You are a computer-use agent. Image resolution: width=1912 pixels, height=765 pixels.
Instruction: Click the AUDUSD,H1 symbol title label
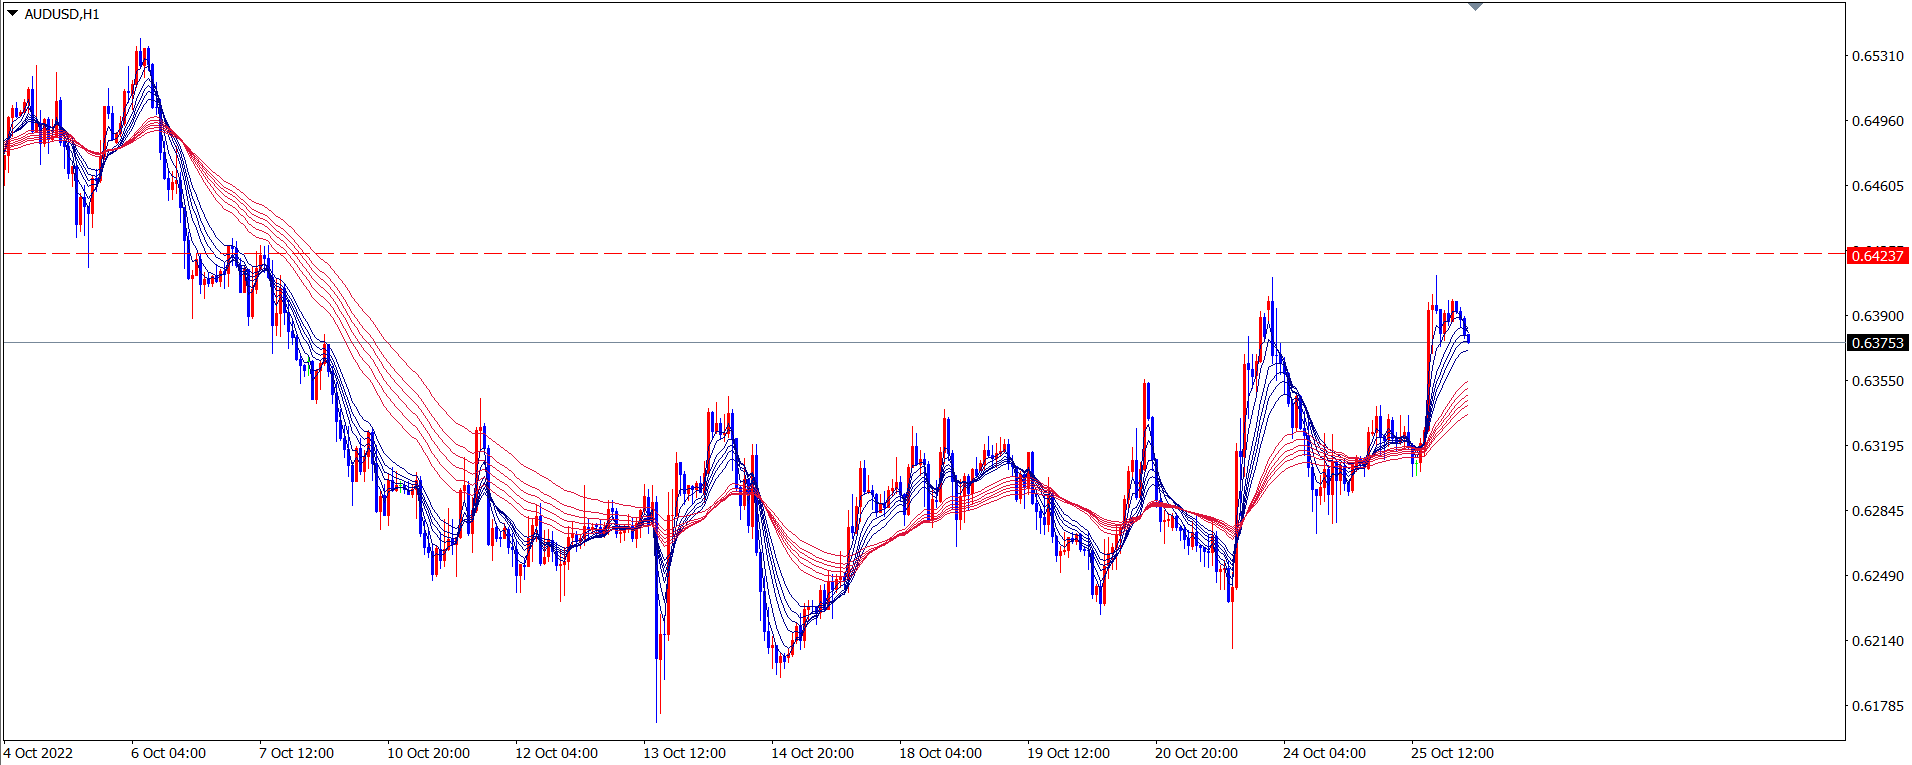(x=61, y=14)
